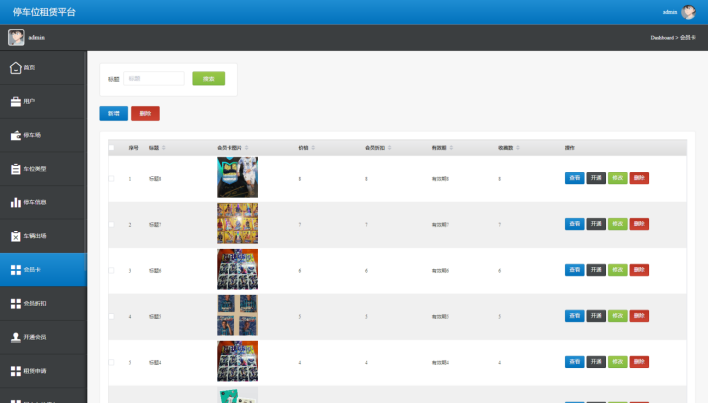The image size is (709, 403).
Task: Click 删除 for the 标题6 row
Action: click(x=639, y=270)
